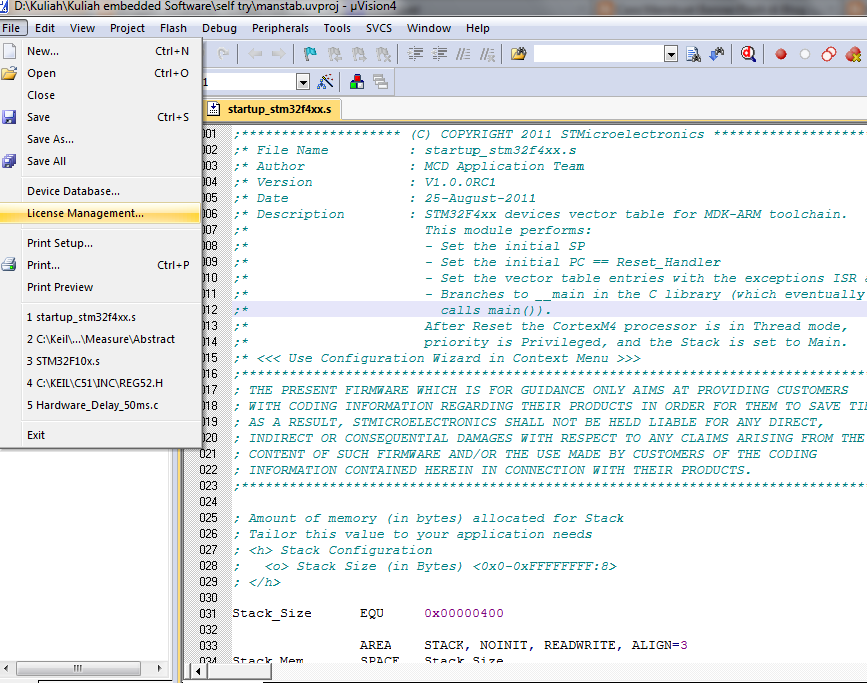
Task: Click Navigate Forwards arrow icon
Action: (279, 54)
